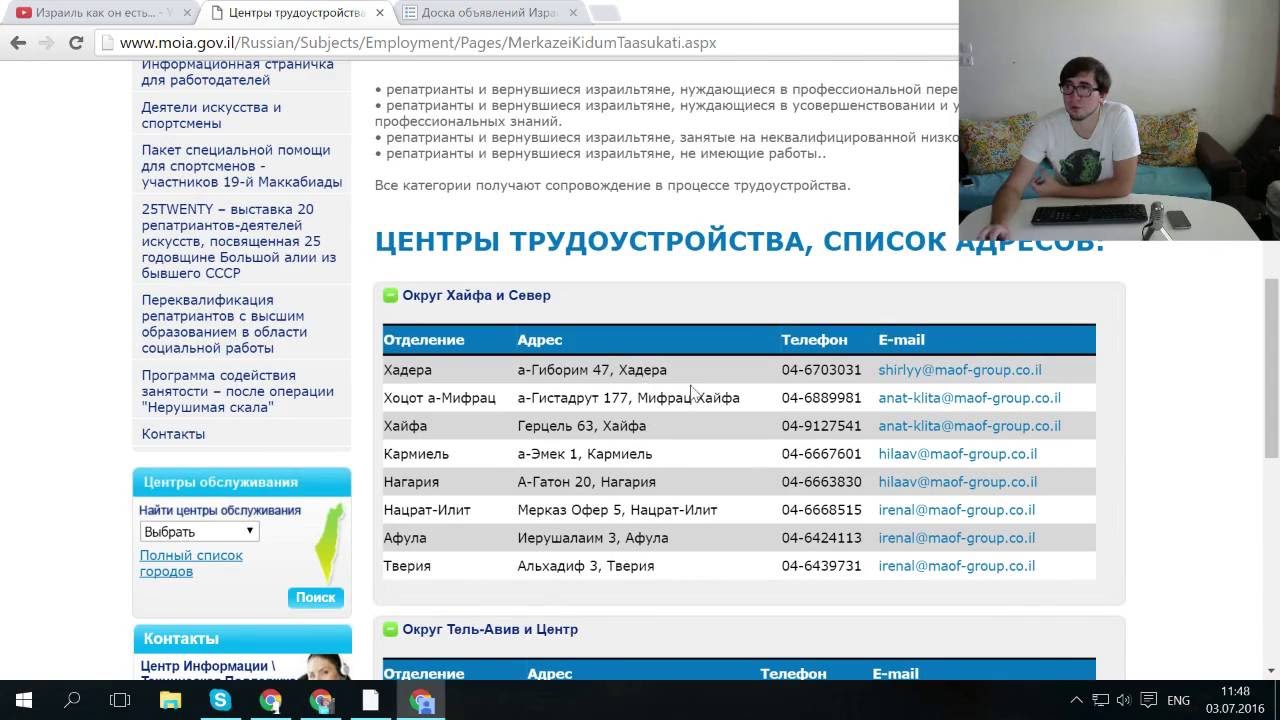Click the email link in the Хайфа row
1280x720 pixels.
point(969,426)
